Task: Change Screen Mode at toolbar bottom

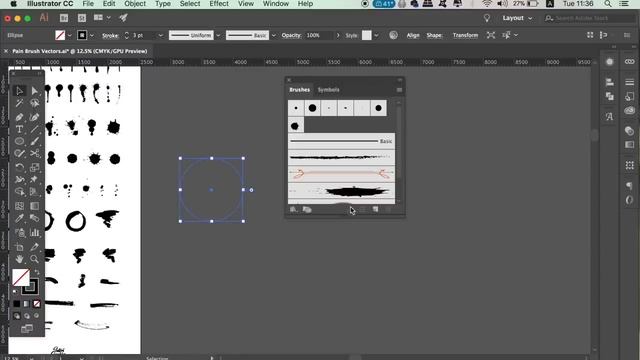Action: click(x=27, y=329)
